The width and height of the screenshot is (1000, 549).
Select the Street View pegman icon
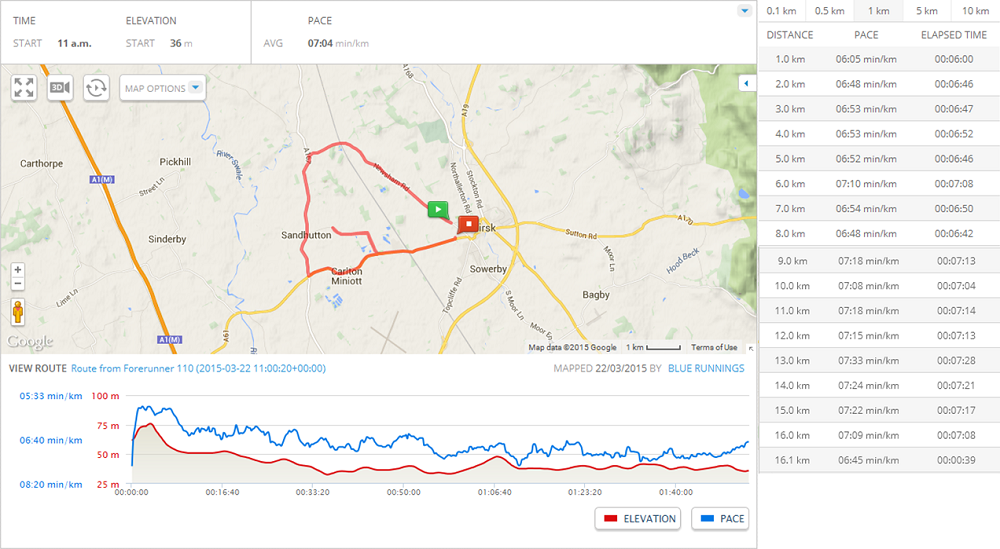click(18, 311)
